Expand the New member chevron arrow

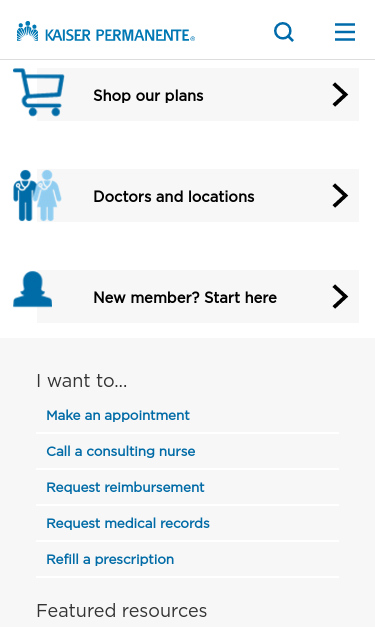point(340,297)
